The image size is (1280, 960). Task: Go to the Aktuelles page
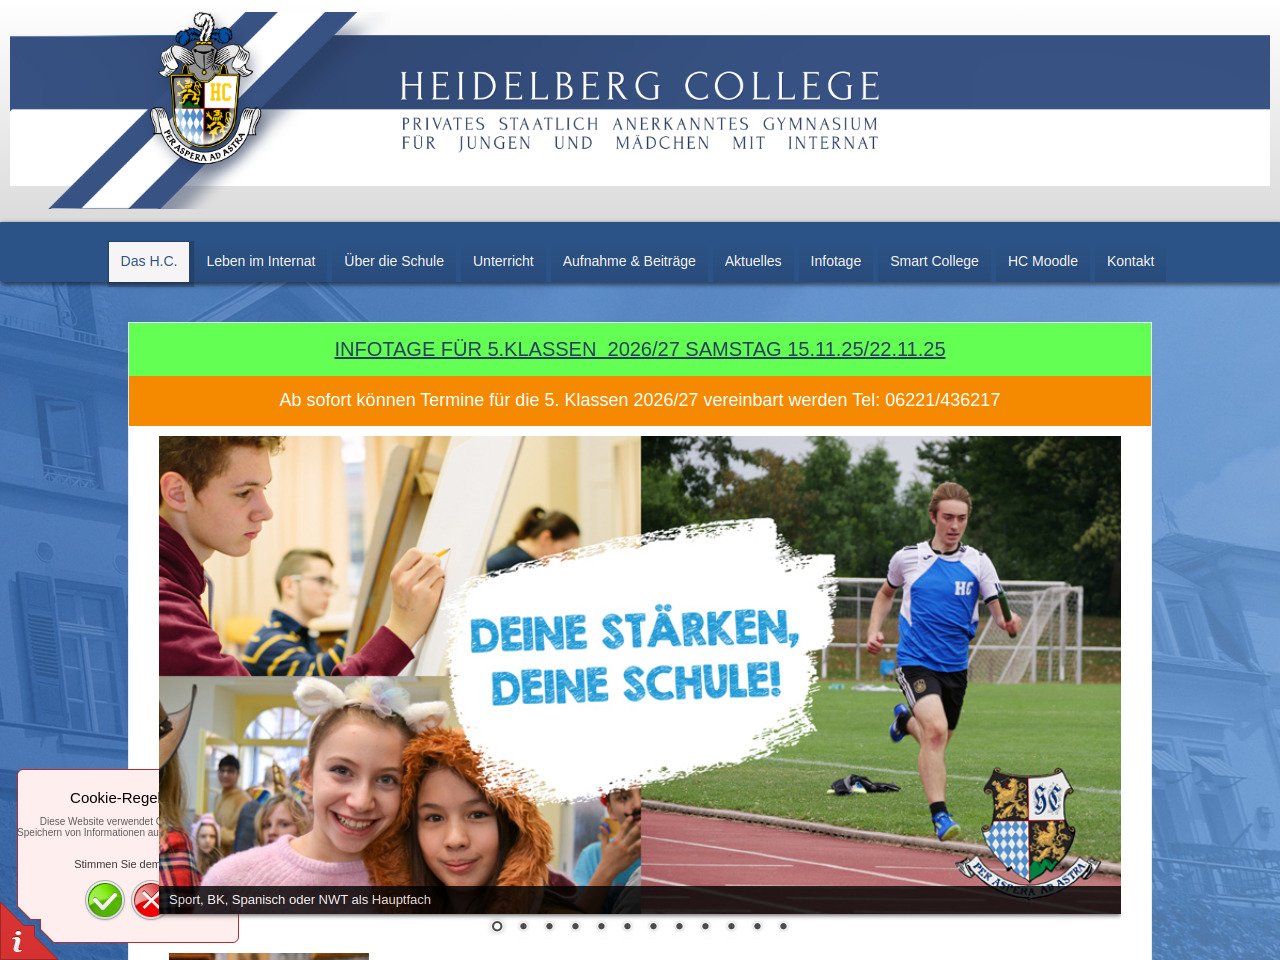coord(753,262)
